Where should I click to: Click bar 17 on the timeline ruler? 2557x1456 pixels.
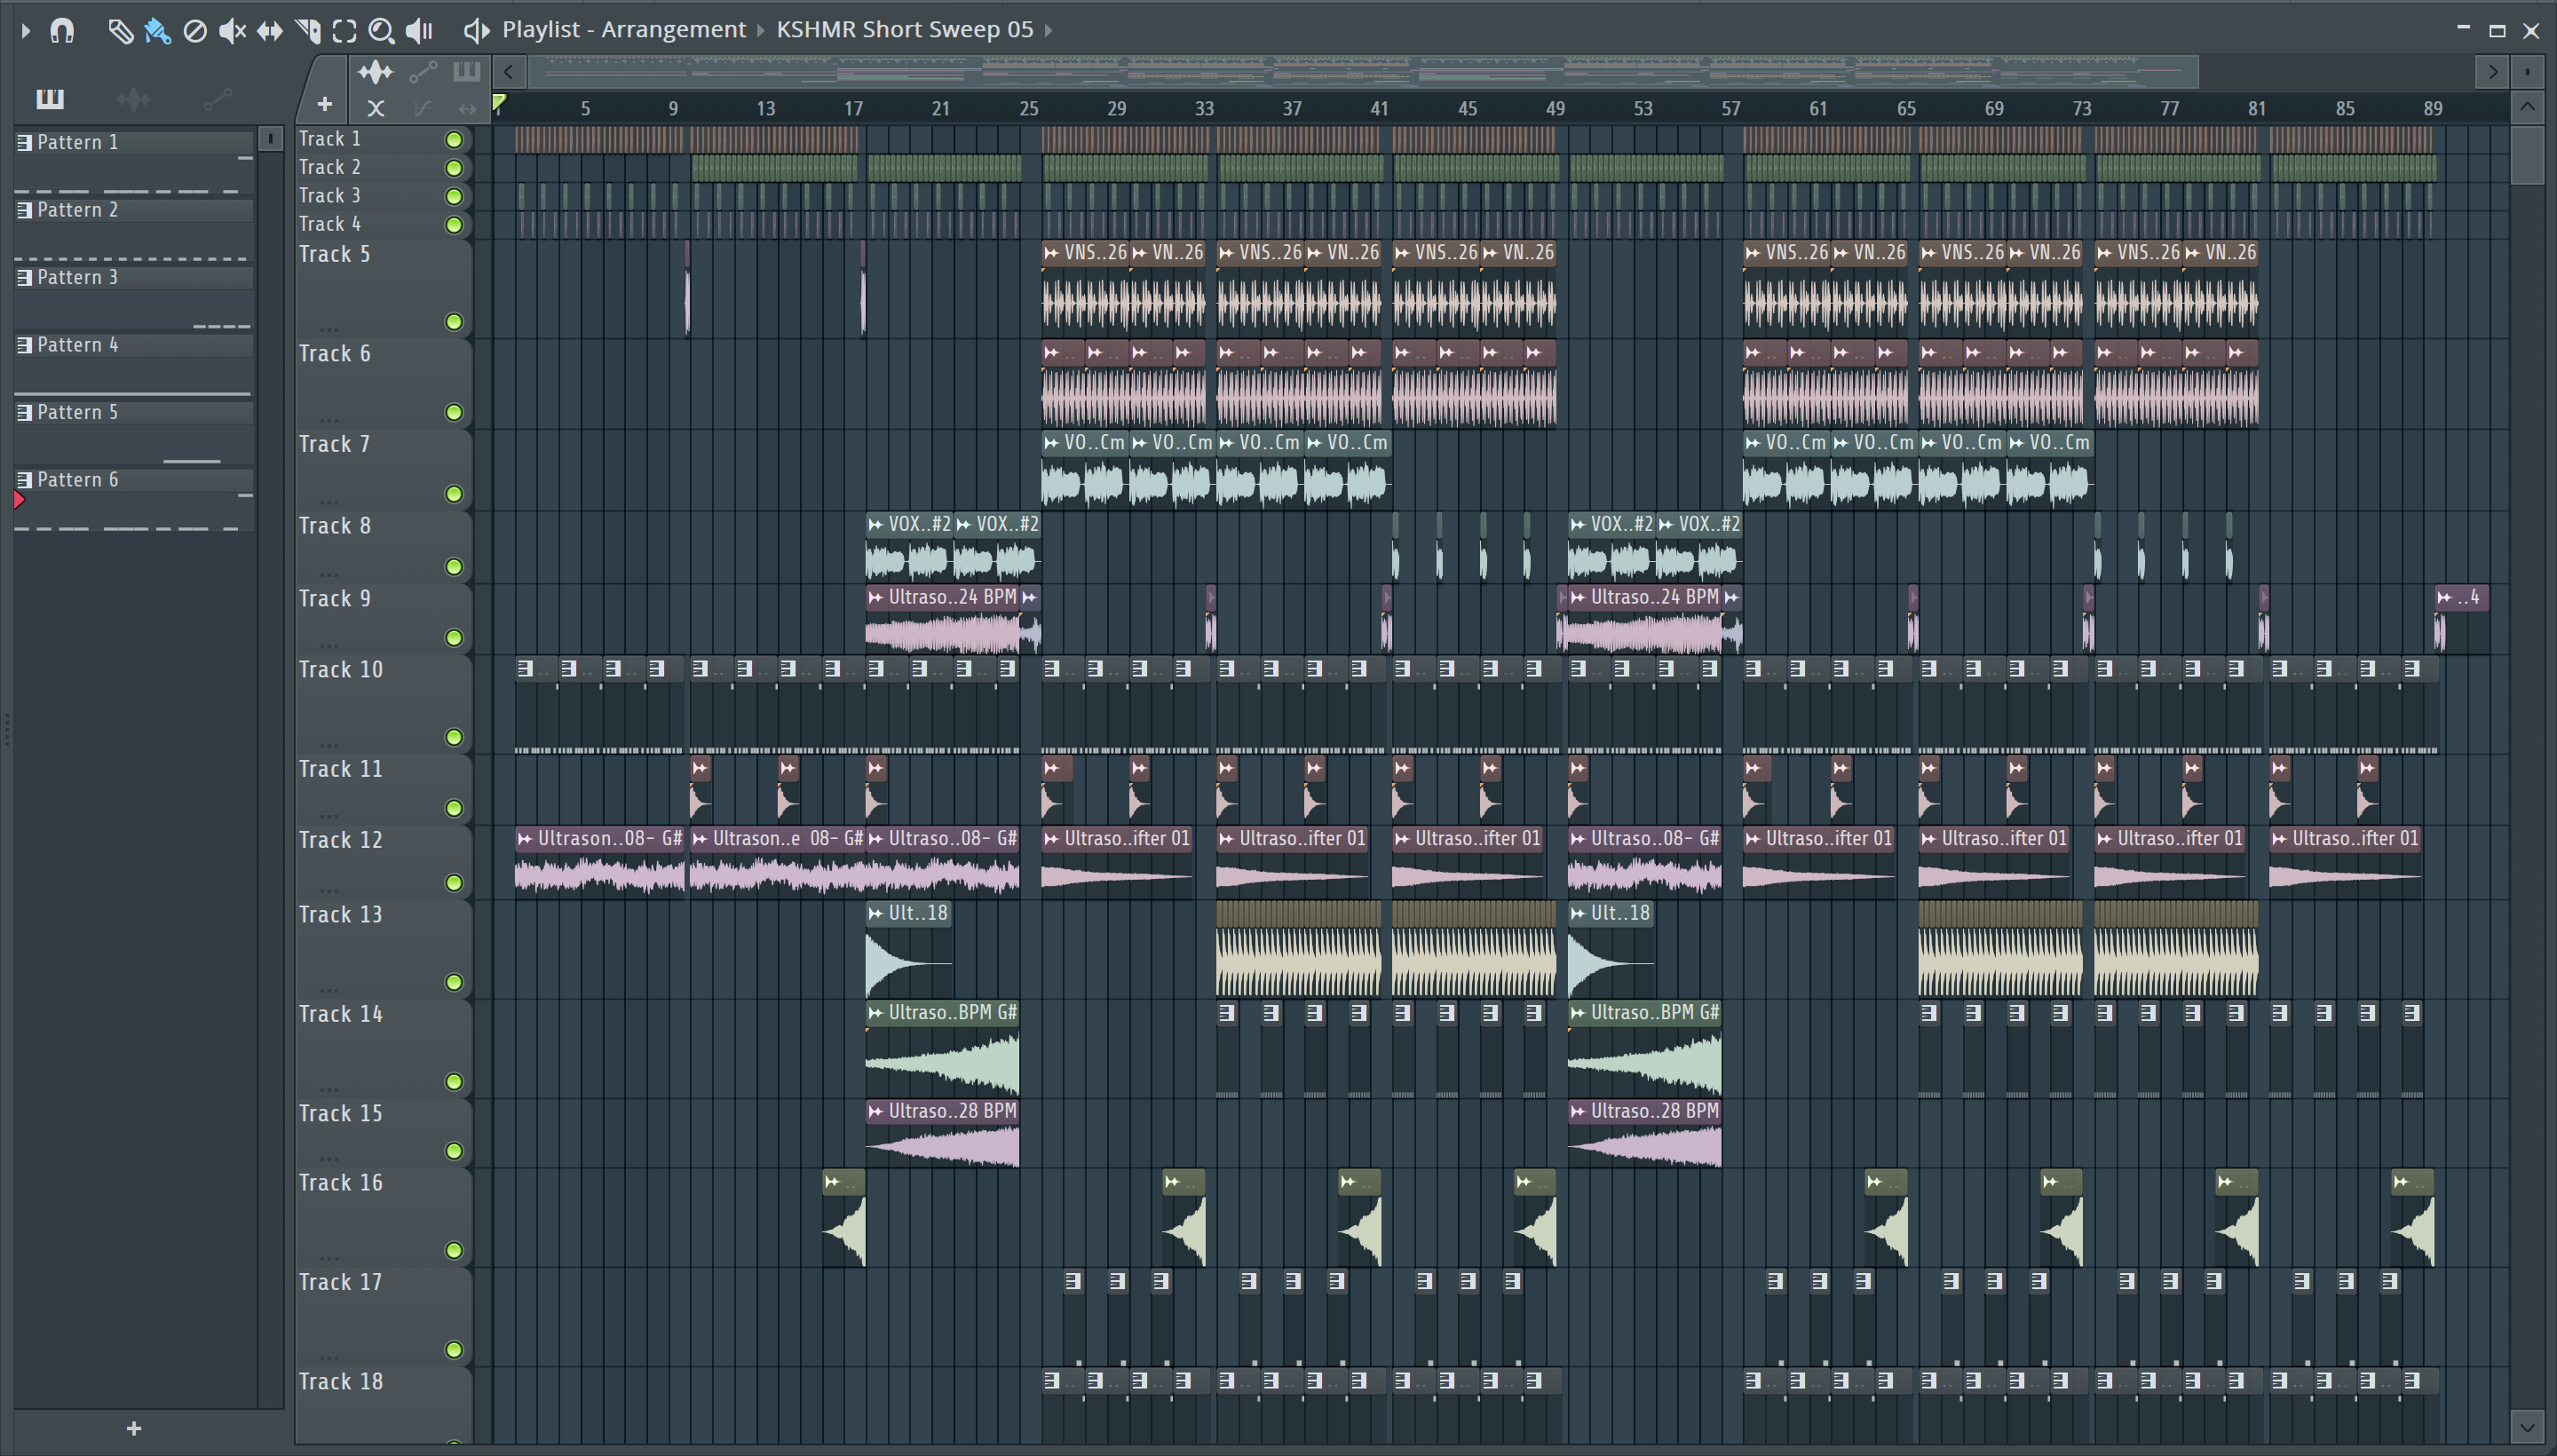(853, 108)
